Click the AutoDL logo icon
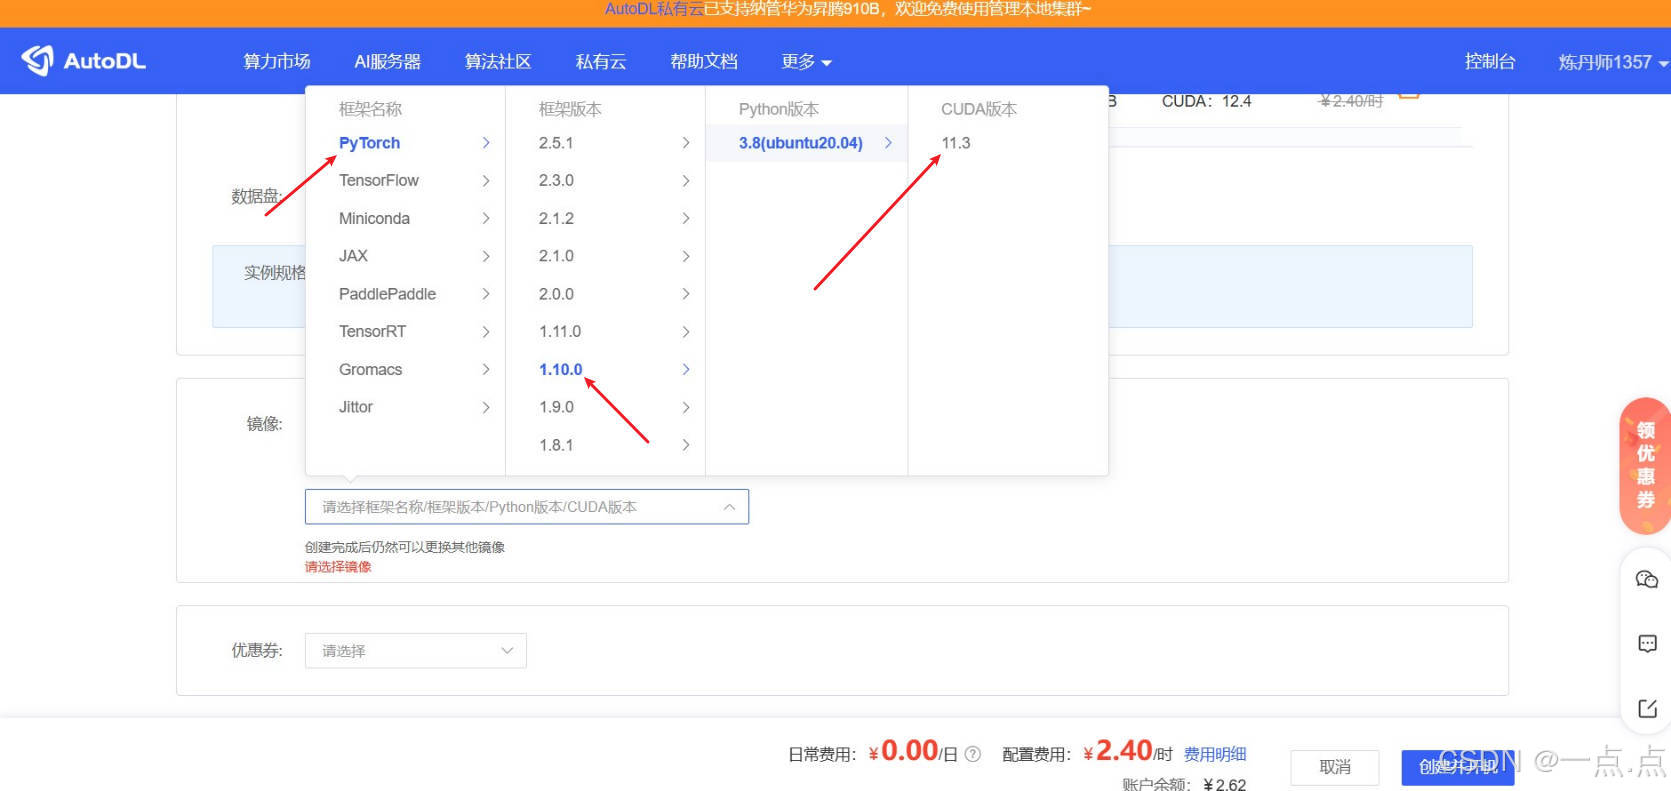Image resolution: width=1671 pixels, height=791 pixels. point(37,60)
